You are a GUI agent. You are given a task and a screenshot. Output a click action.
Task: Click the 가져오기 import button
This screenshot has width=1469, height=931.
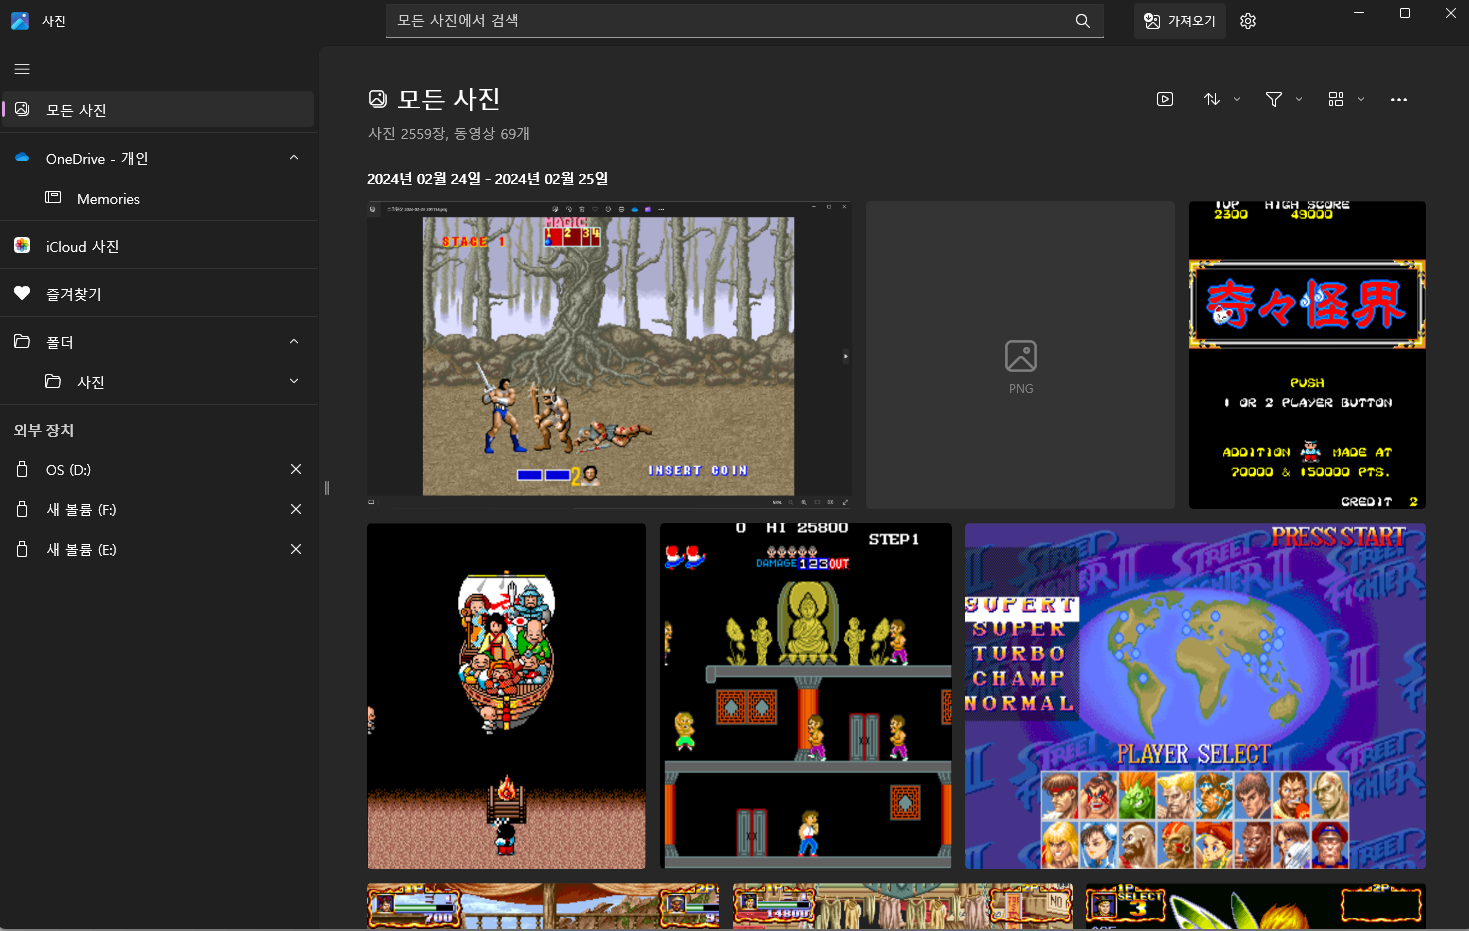click(1180, 21)
